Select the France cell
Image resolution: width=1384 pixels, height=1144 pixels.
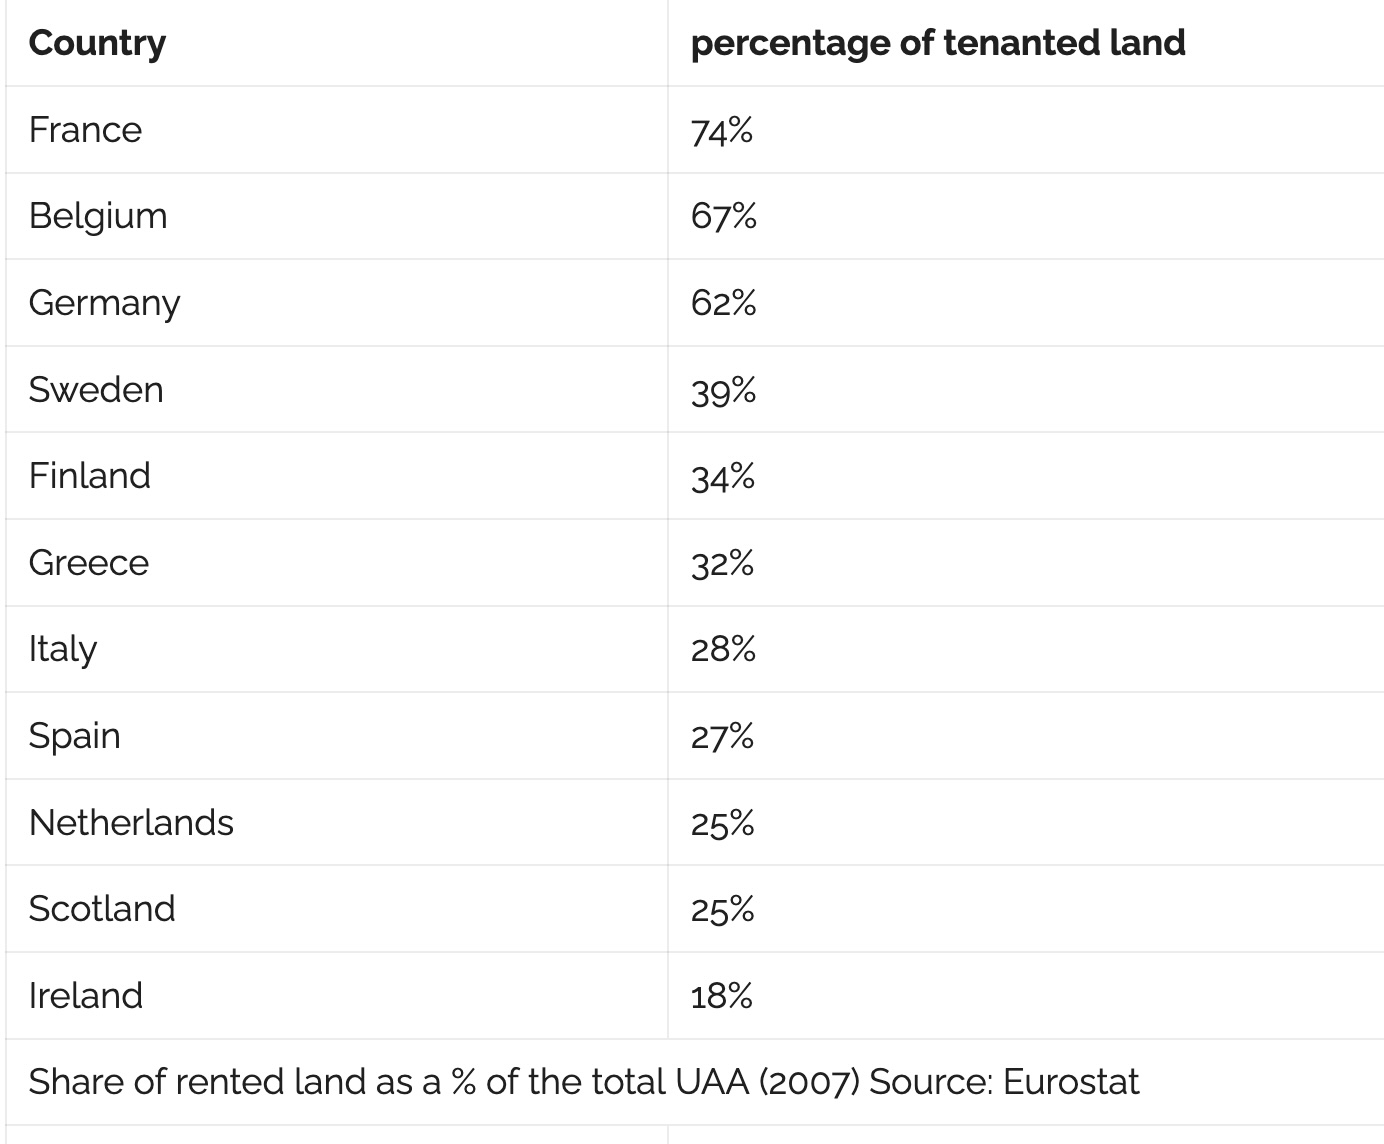[x=85, y=130]
